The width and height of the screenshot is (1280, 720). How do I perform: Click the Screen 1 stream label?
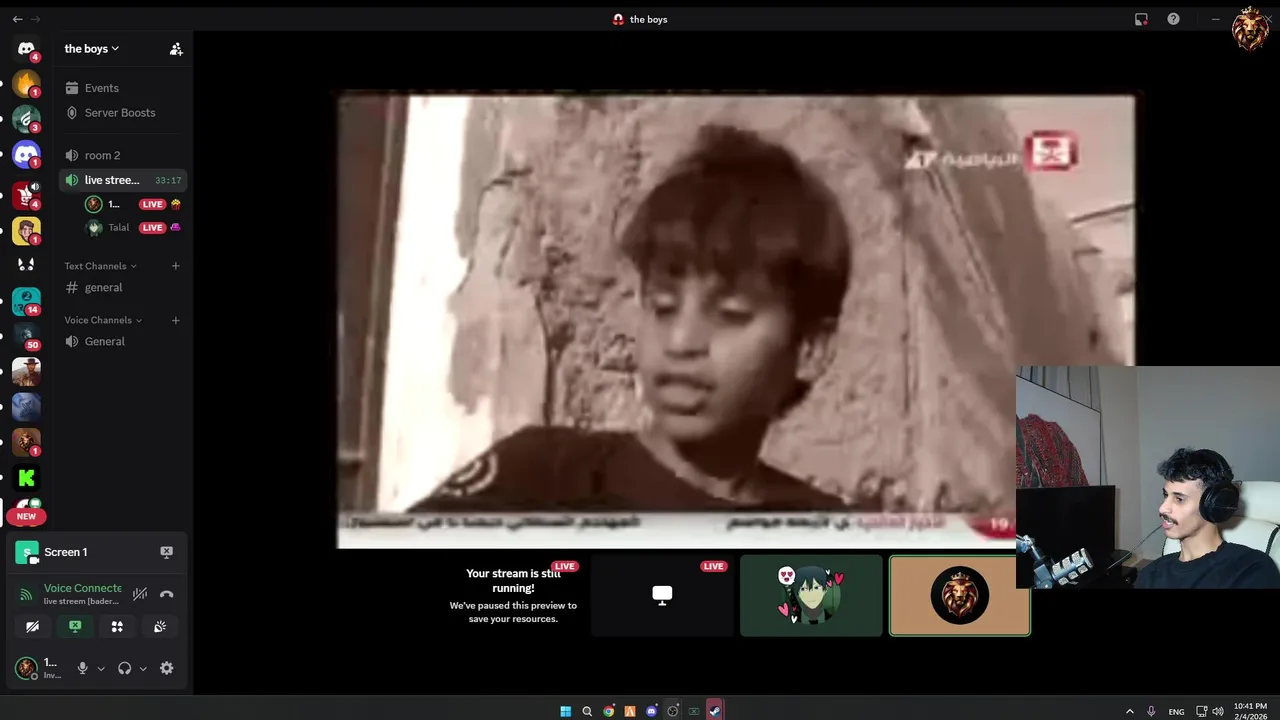65,552
